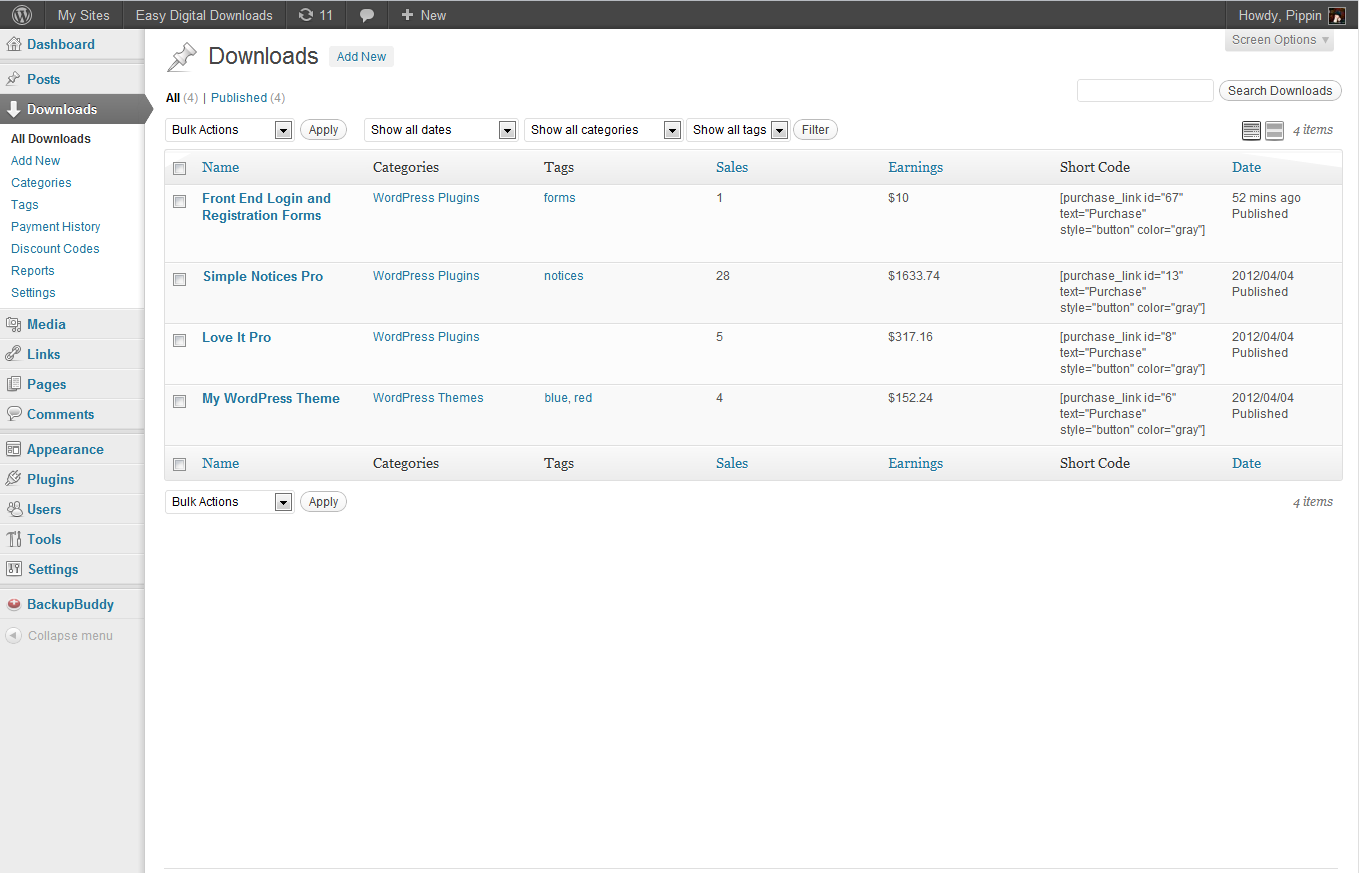The image size is (1359, 873).
Task: Open the Show all categories dropdown
Action: [603, 130]
